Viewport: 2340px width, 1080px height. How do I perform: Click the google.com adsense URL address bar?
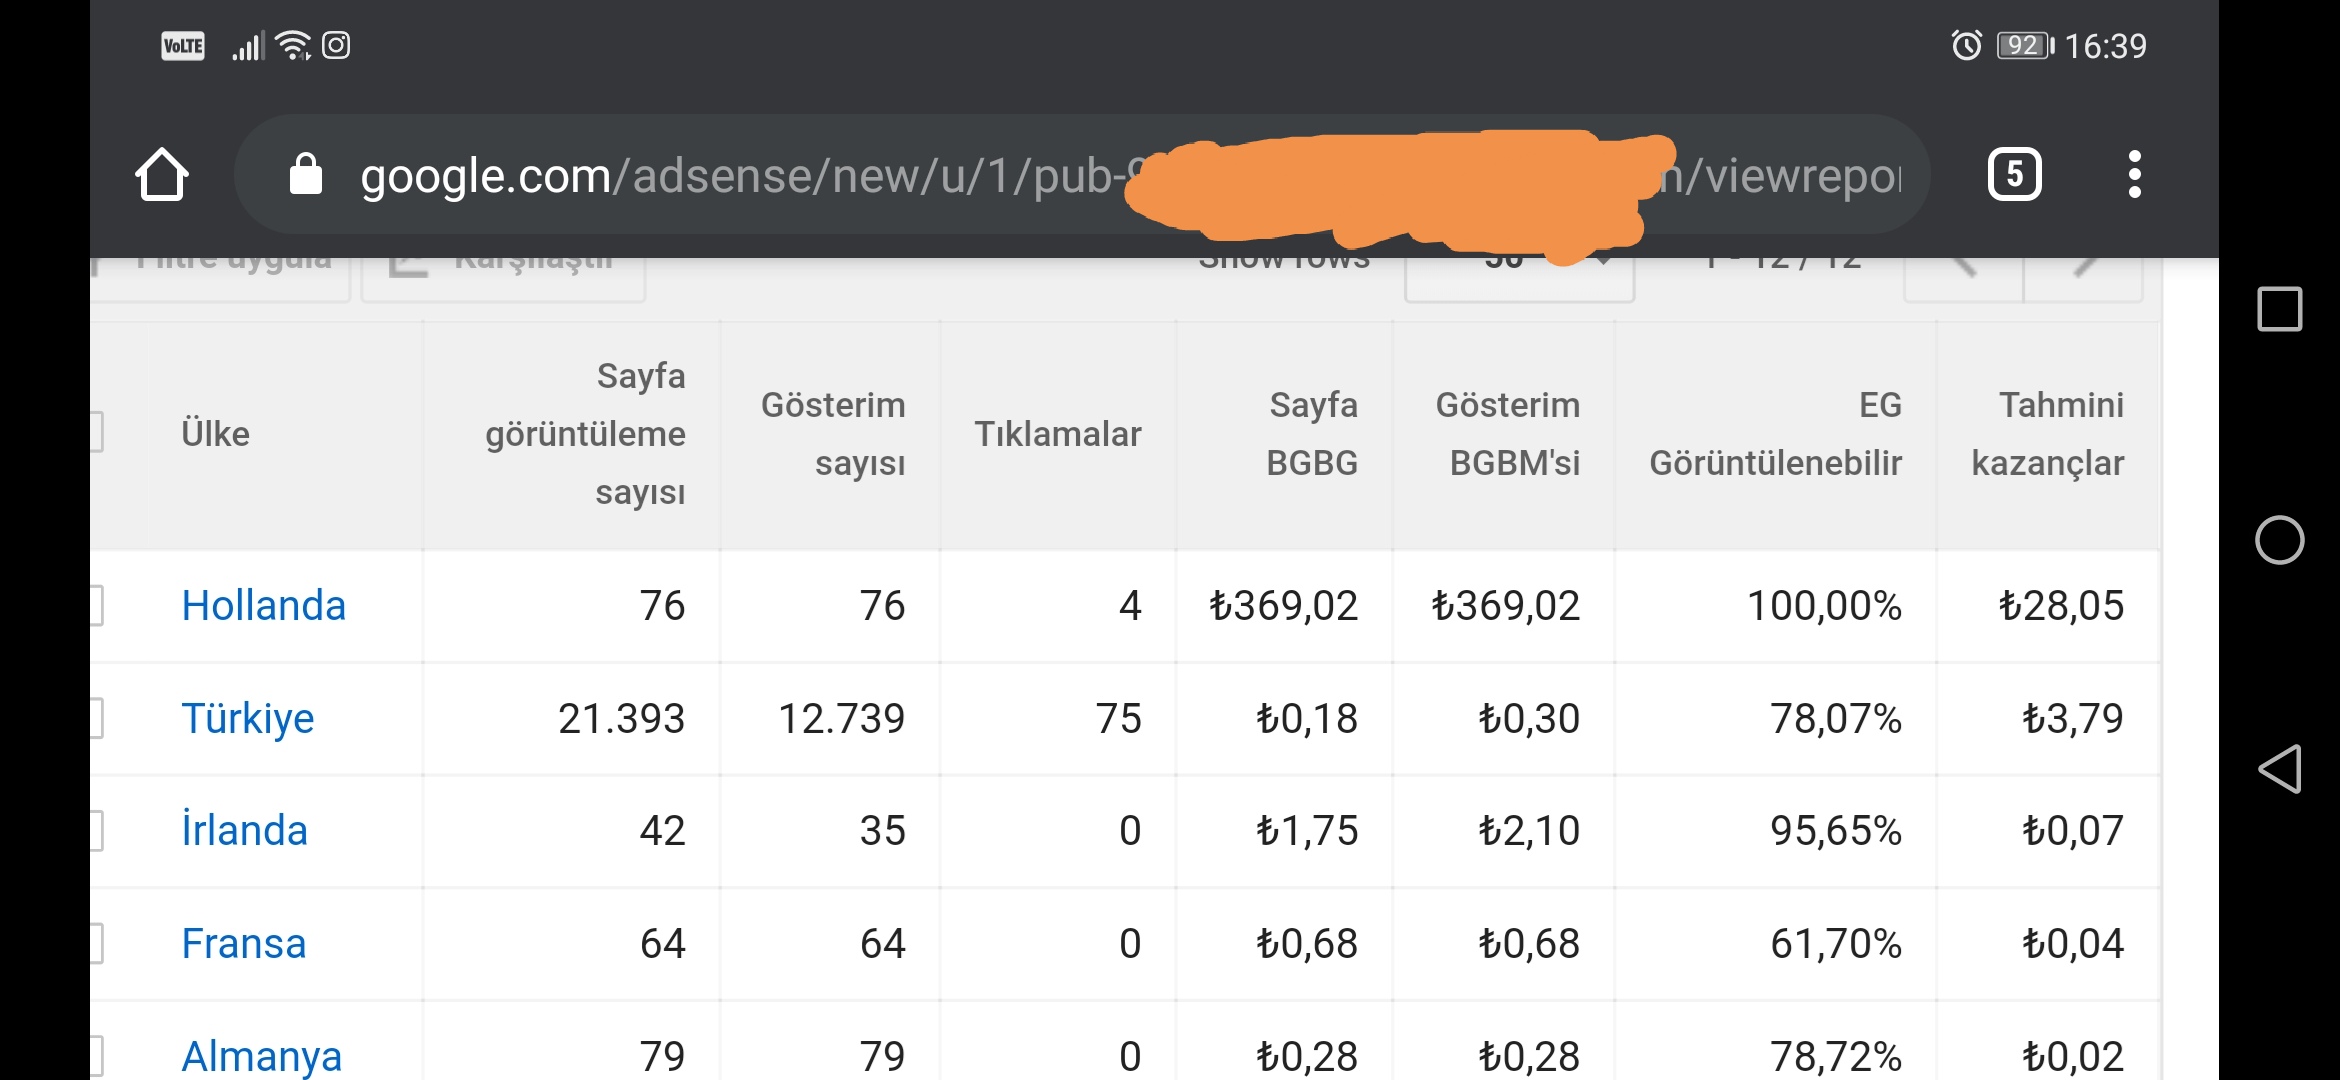point(1082,175)
